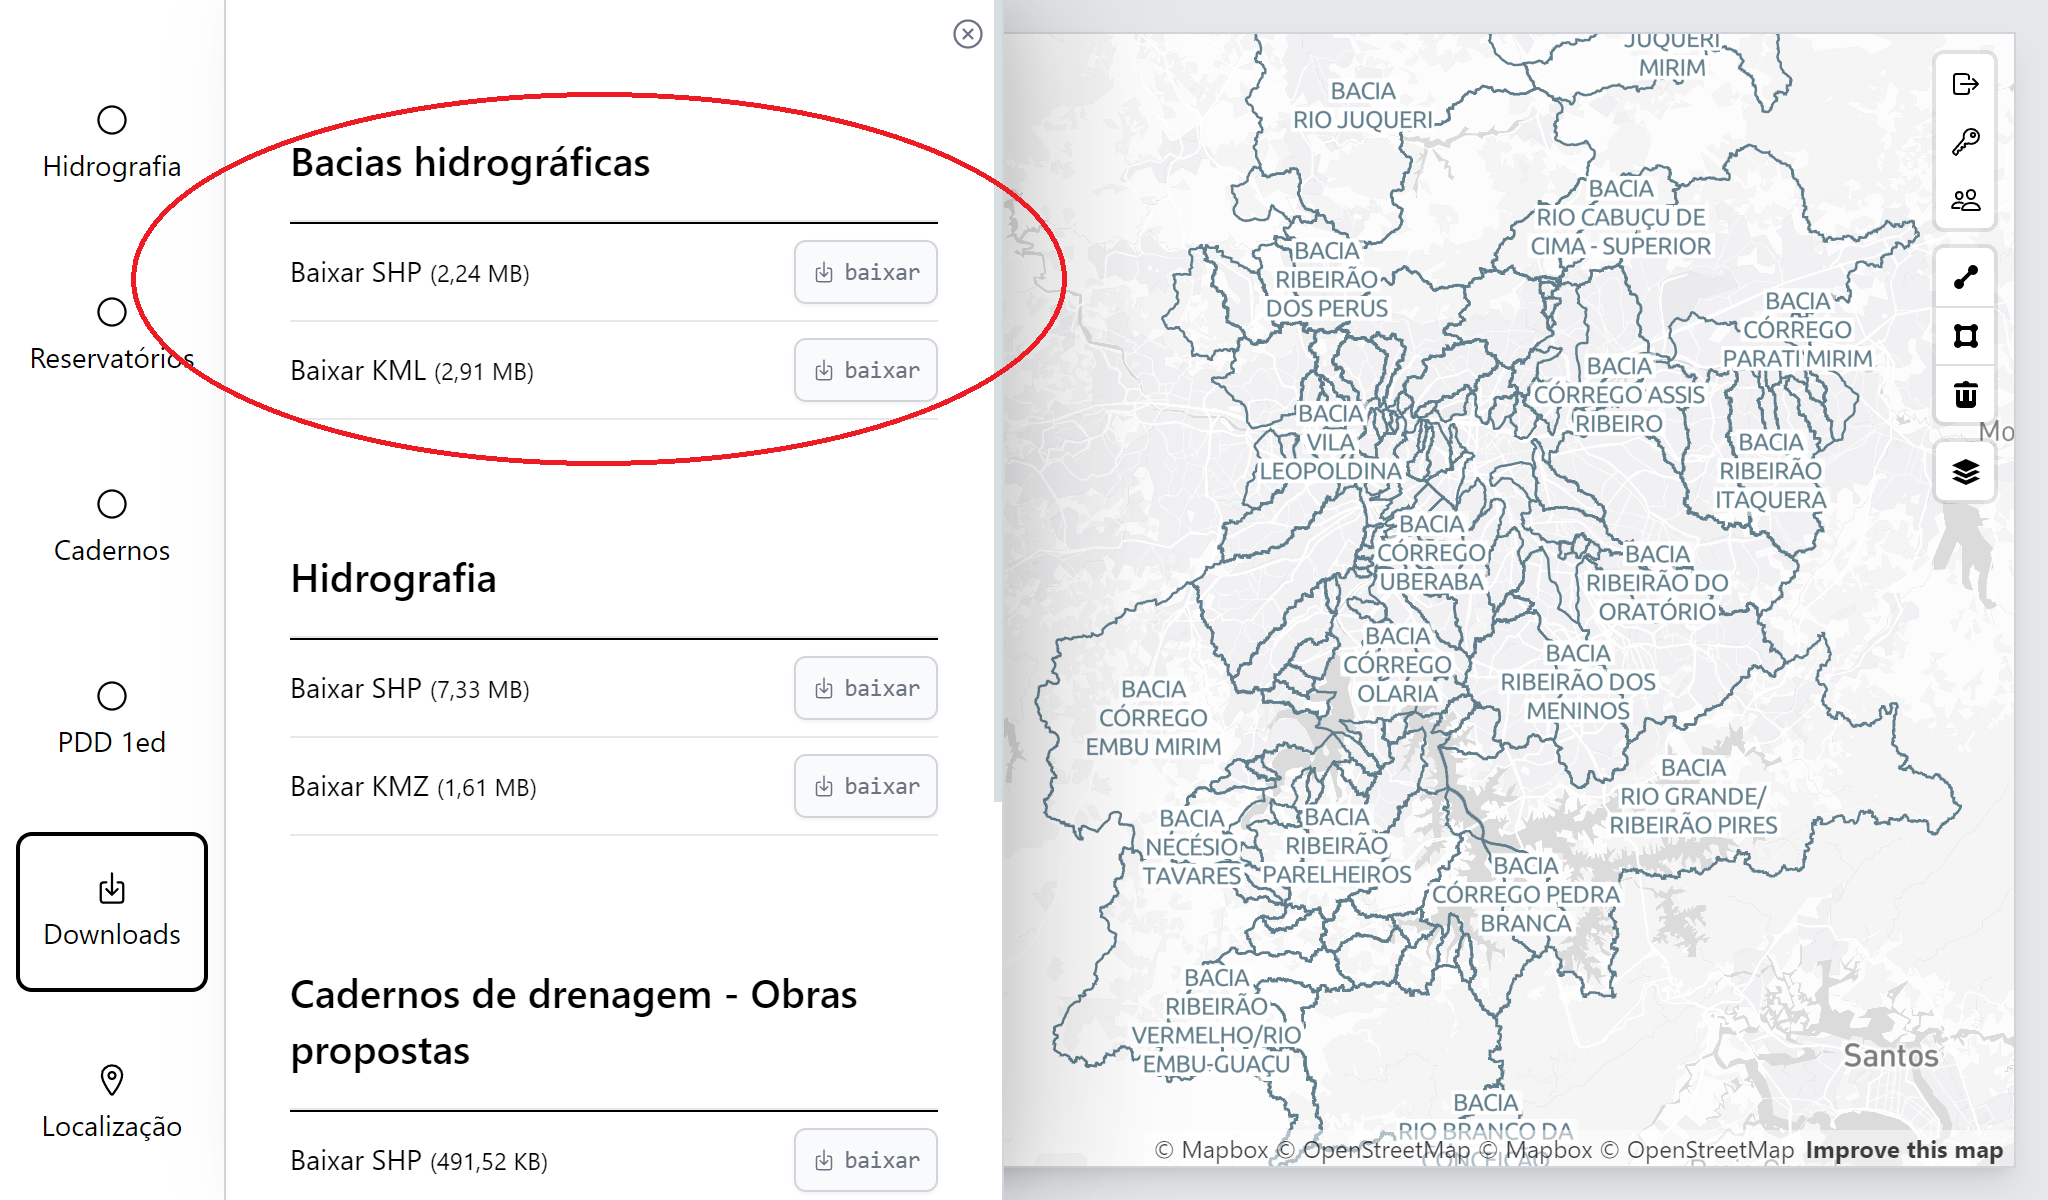2048x1200 pixels.
Task: Select the polygon drawing tool
Action: point(1965,336)
